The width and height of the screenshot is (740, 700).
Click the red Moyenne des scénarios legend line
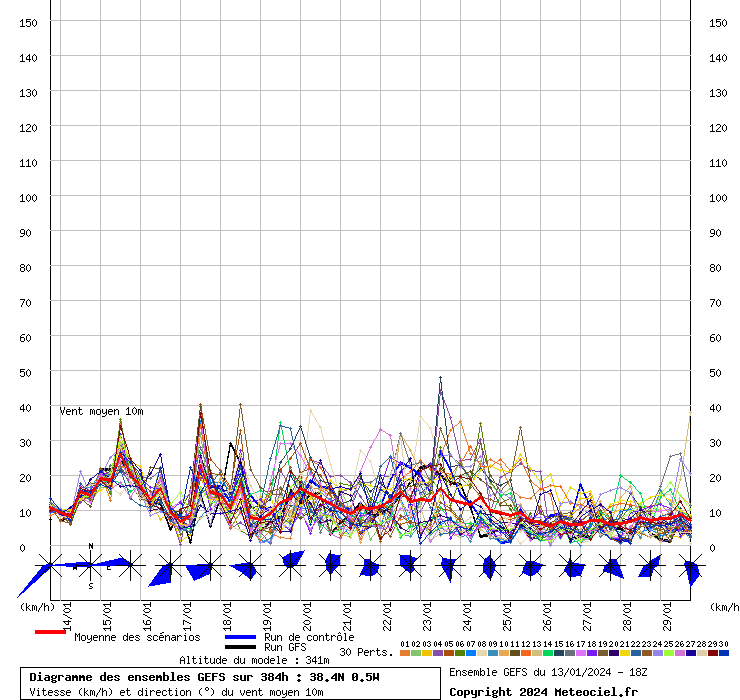click(x=50, y=632)
